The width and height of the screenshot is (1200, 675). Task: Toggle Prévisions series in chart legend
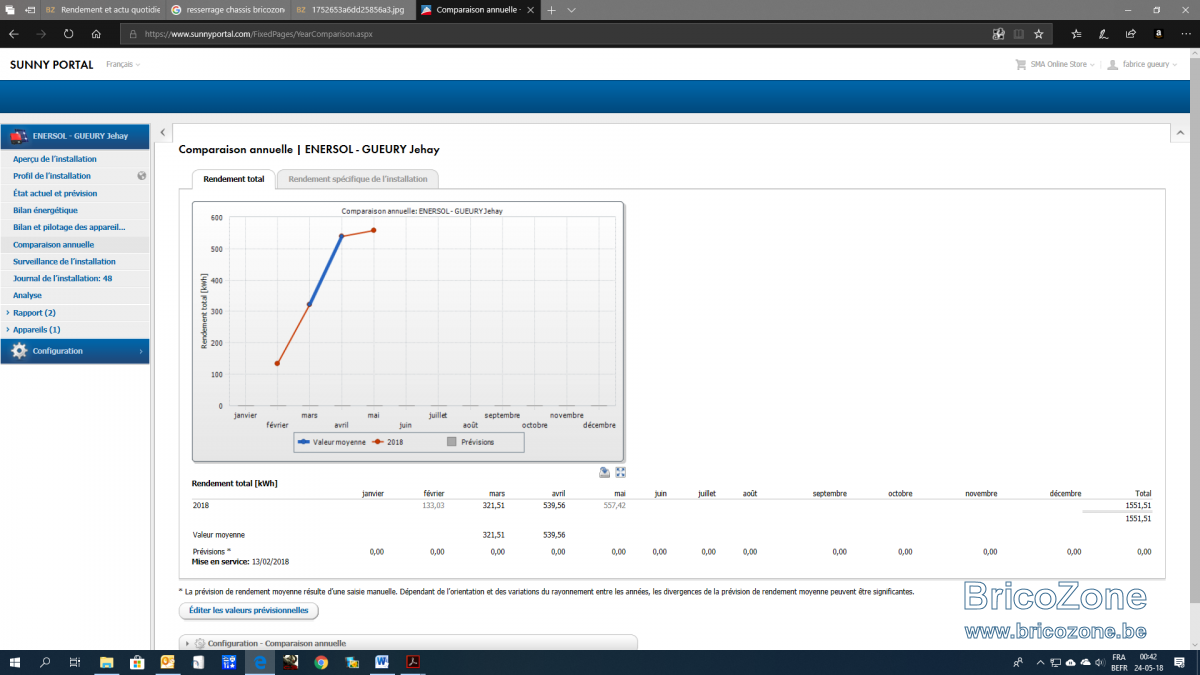tap(470, 441)
